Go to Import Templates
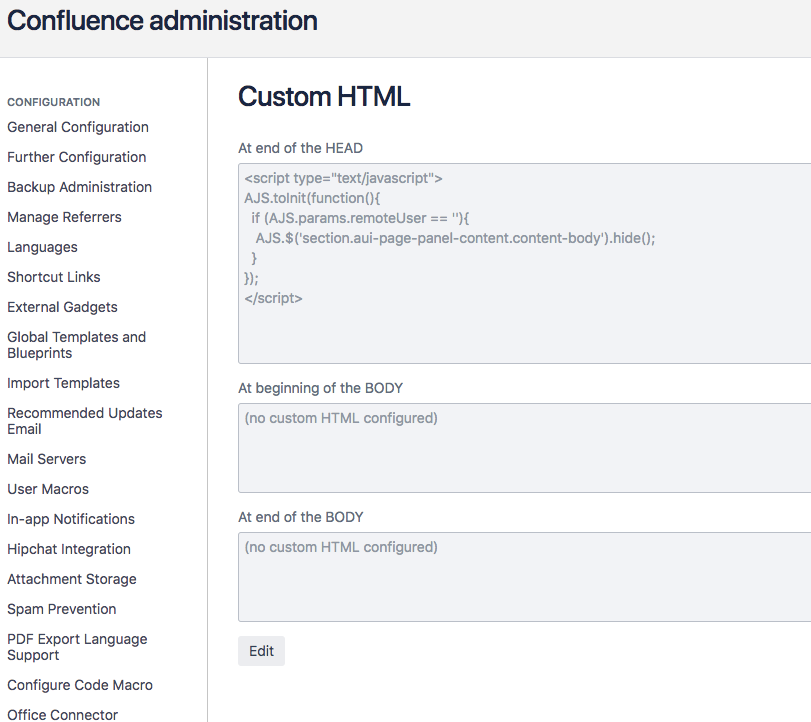Screen dimensions: 811x722 pyautogui.click(x=63, y=383)
